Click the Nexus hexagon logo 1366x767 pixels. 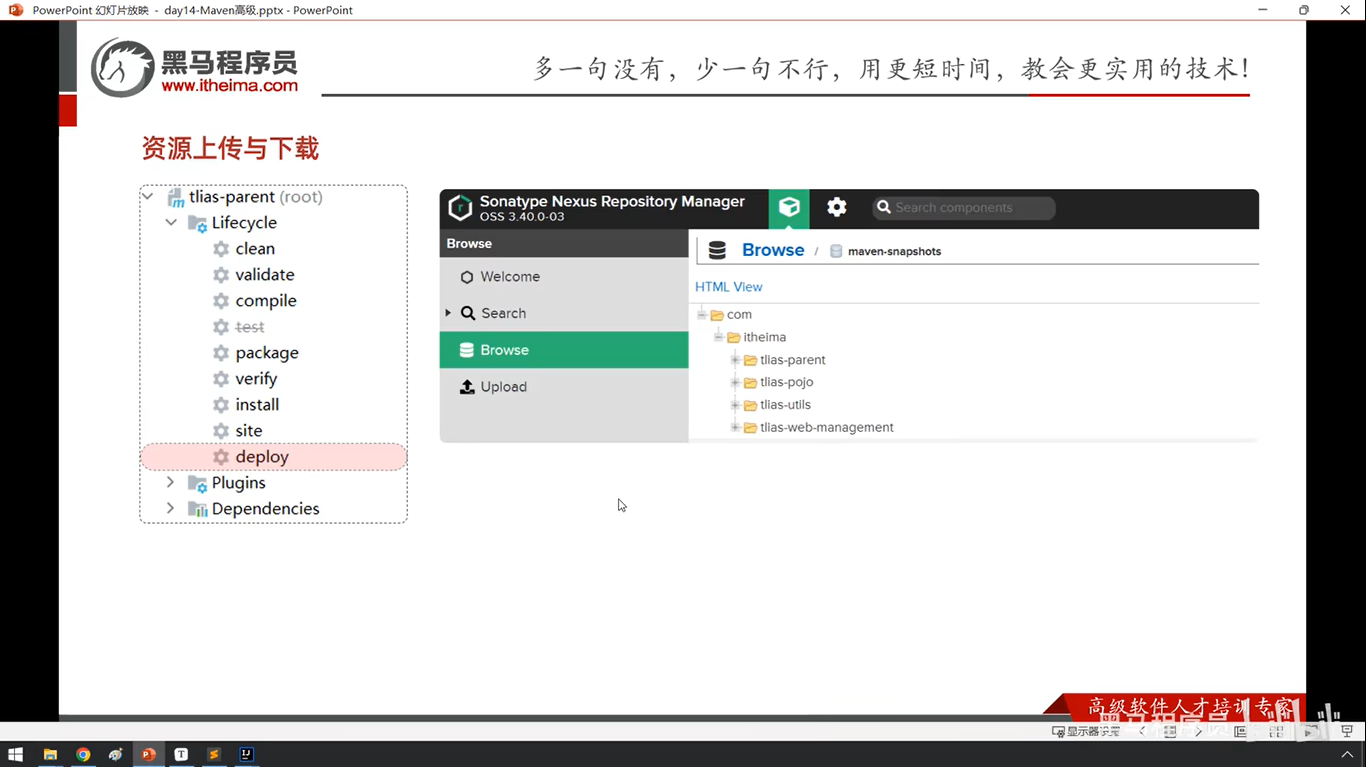point(460,208)
